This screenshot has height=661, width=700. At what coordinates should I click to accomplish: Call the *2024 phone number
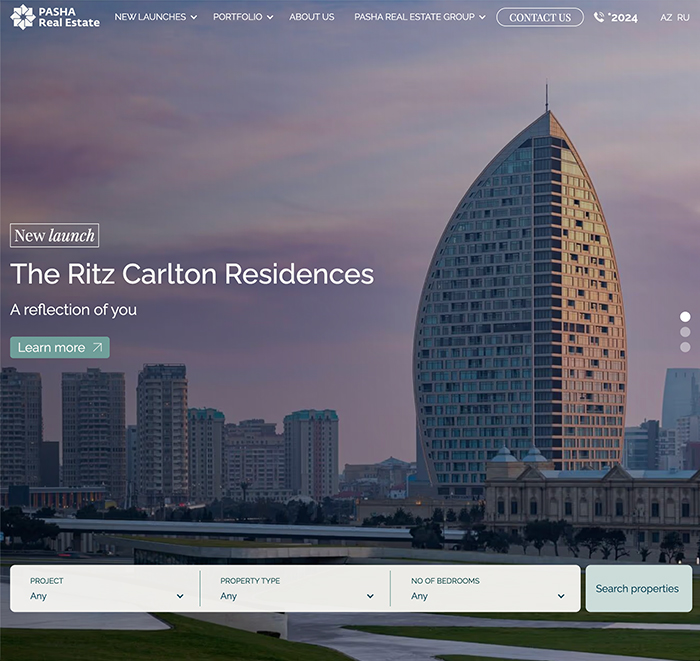[623, 18]
